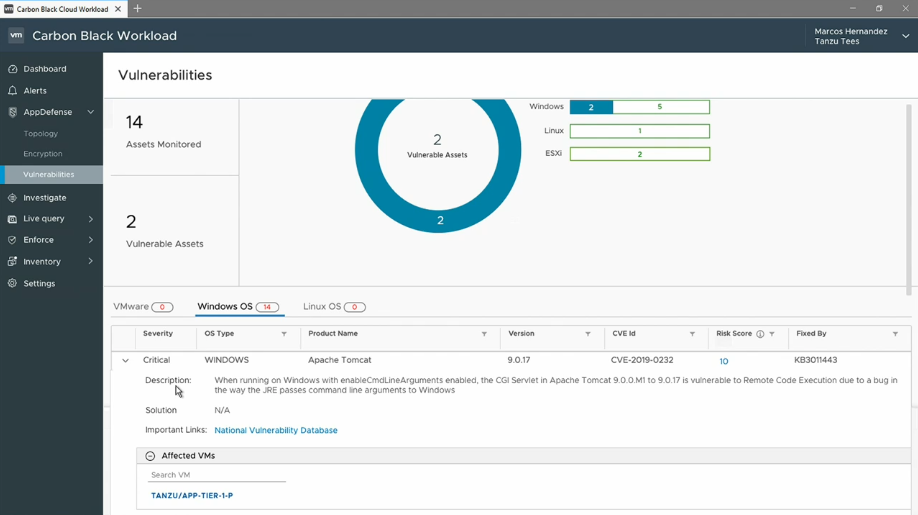Click the blue donut chart ring
The width and height of the screenshot is (918, 515).
[440, 221]
